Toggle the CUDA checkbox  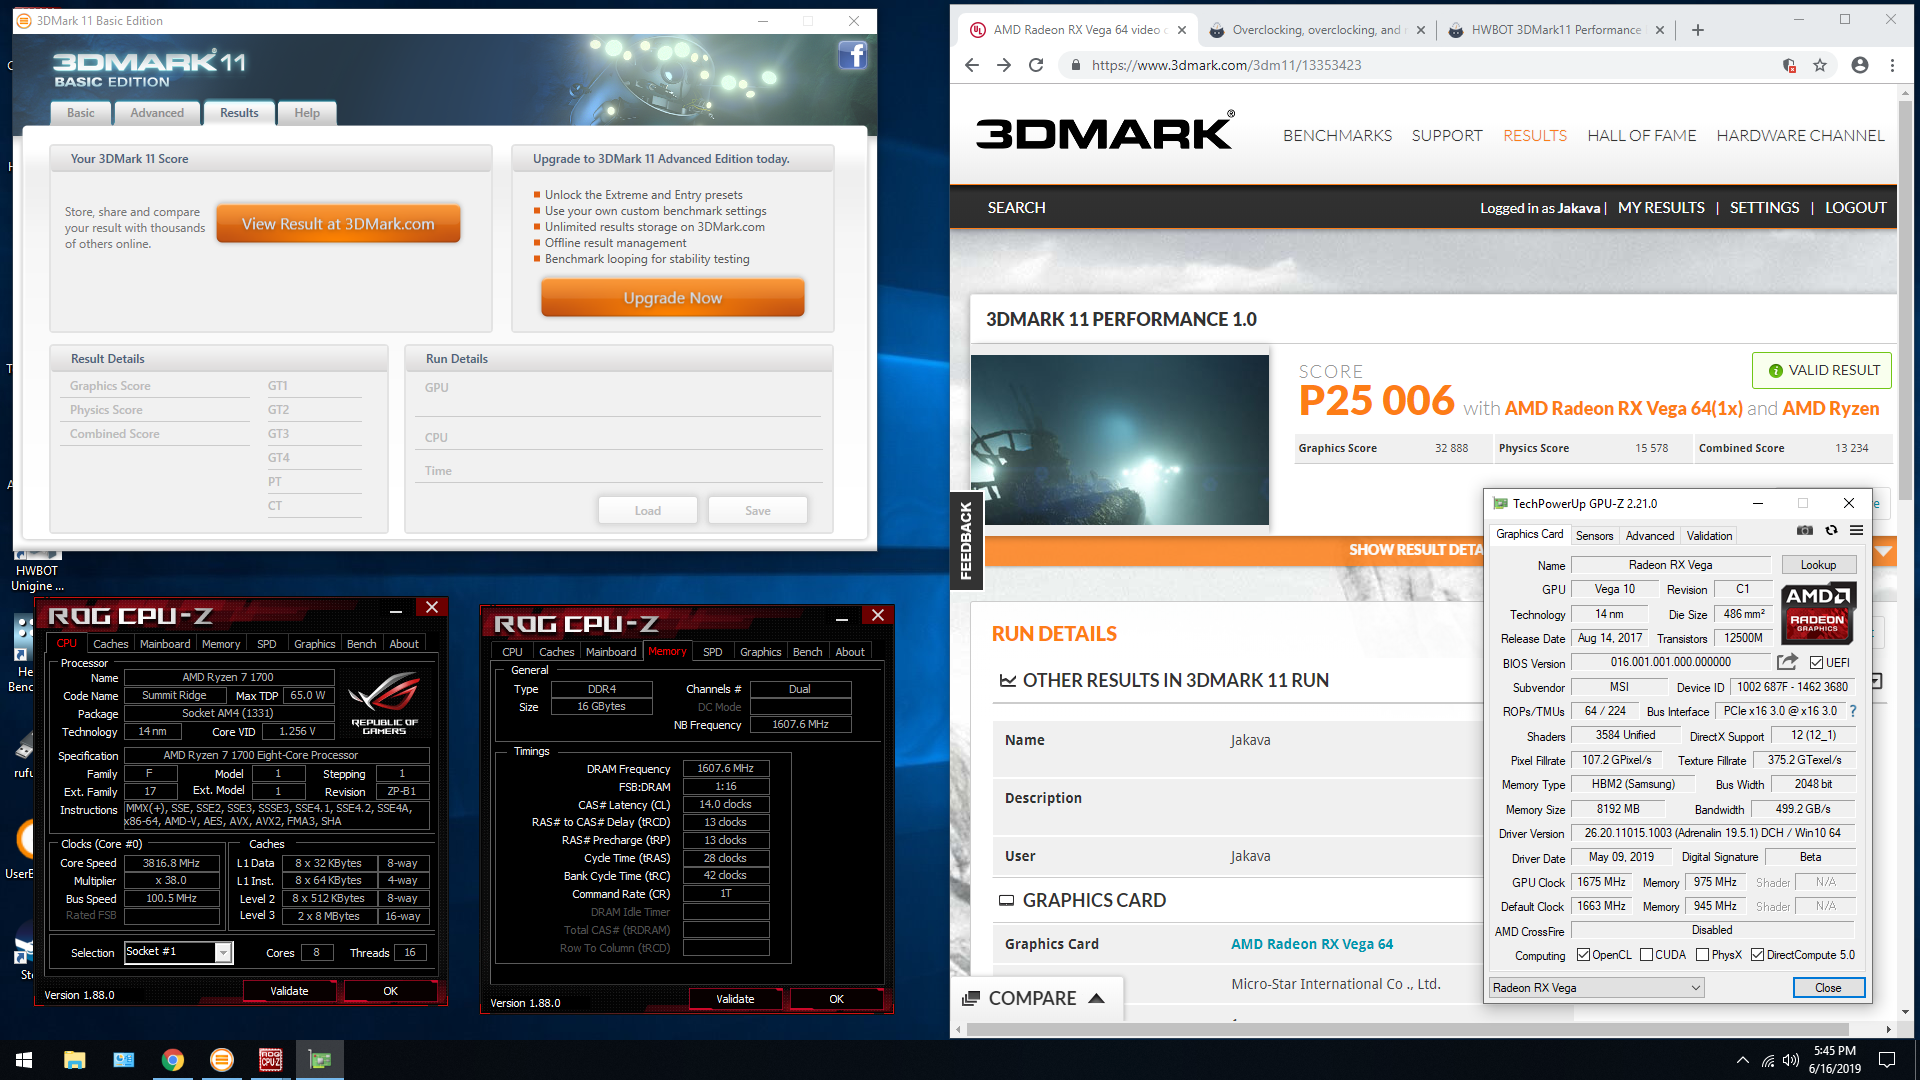coord(1646,955)
